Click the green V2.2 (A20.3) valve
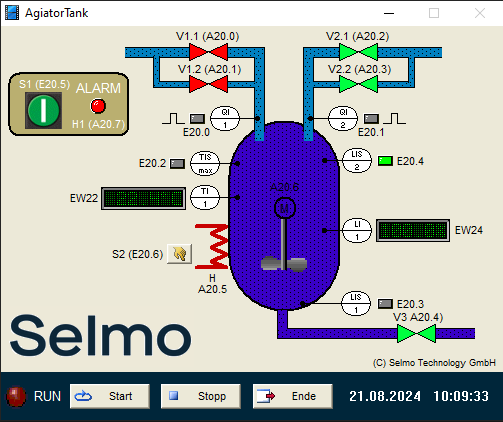The height and width of the screenshot is (422, 503). point(358,84)
